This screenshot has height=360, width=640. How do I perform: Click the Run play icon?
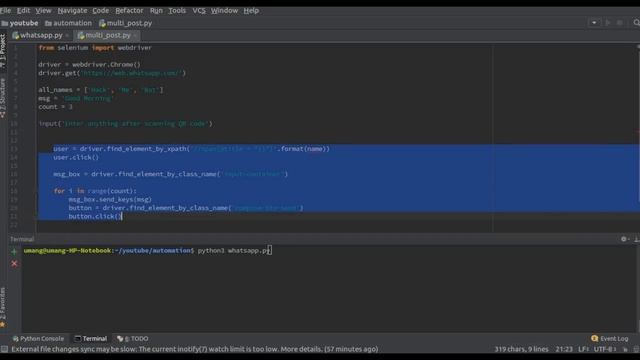coord(608,23)
